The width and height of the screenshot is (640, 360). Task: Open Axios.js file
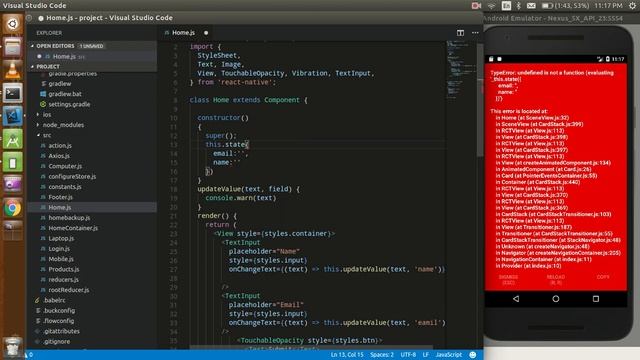(59, 156)
